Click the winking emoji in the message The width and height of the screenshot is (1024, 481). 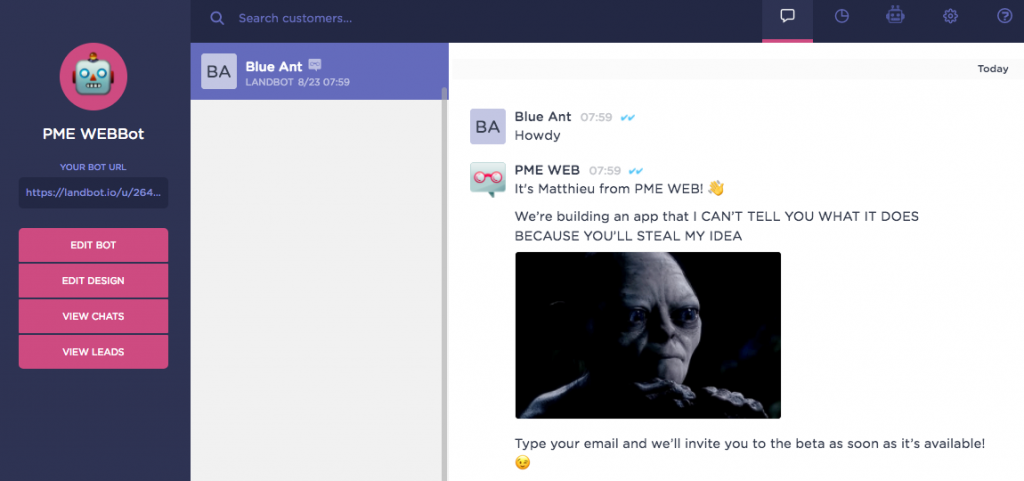pos(522,463)
